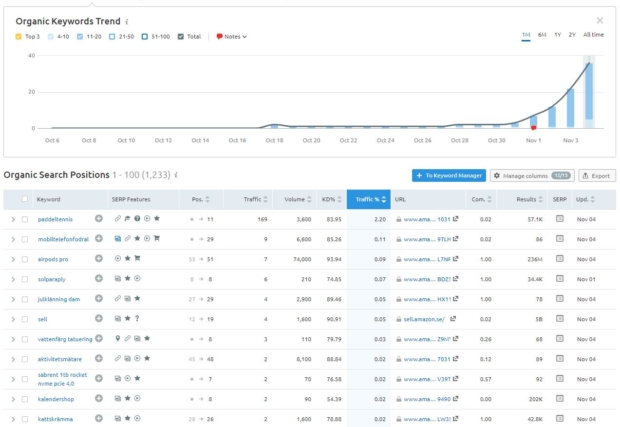Click plus icon for vattenfärg tatuering
This screenshot has height=427, width=620.
99,338
